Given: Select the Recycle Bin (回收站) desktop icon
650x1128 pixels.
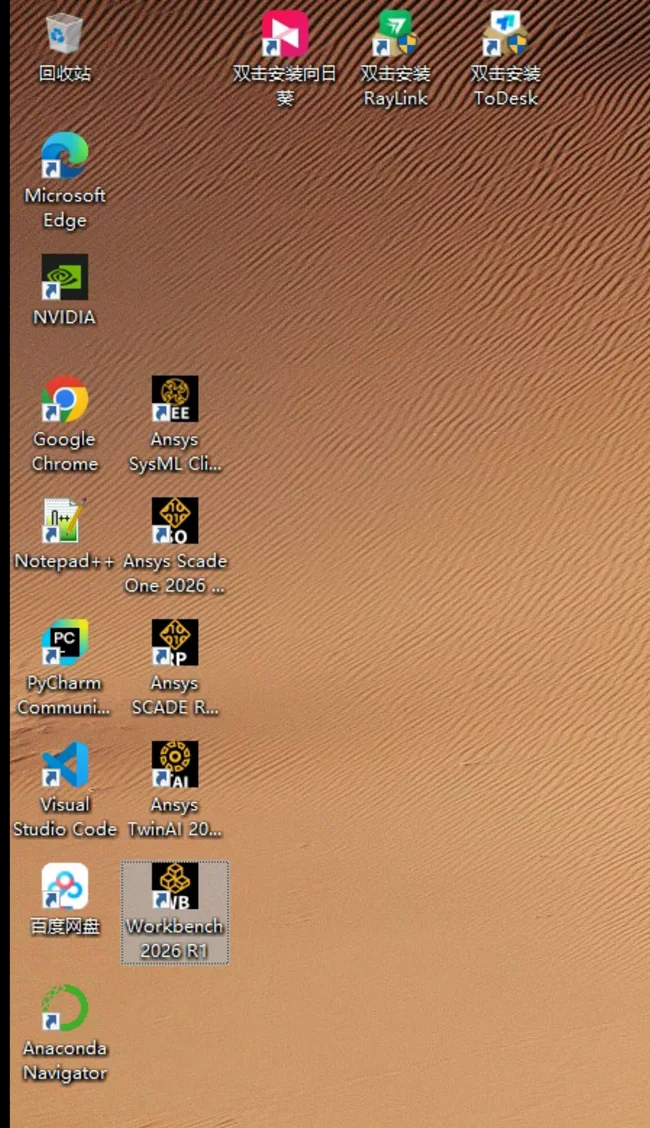Looking at the screenshot, I should coord(65,47).
